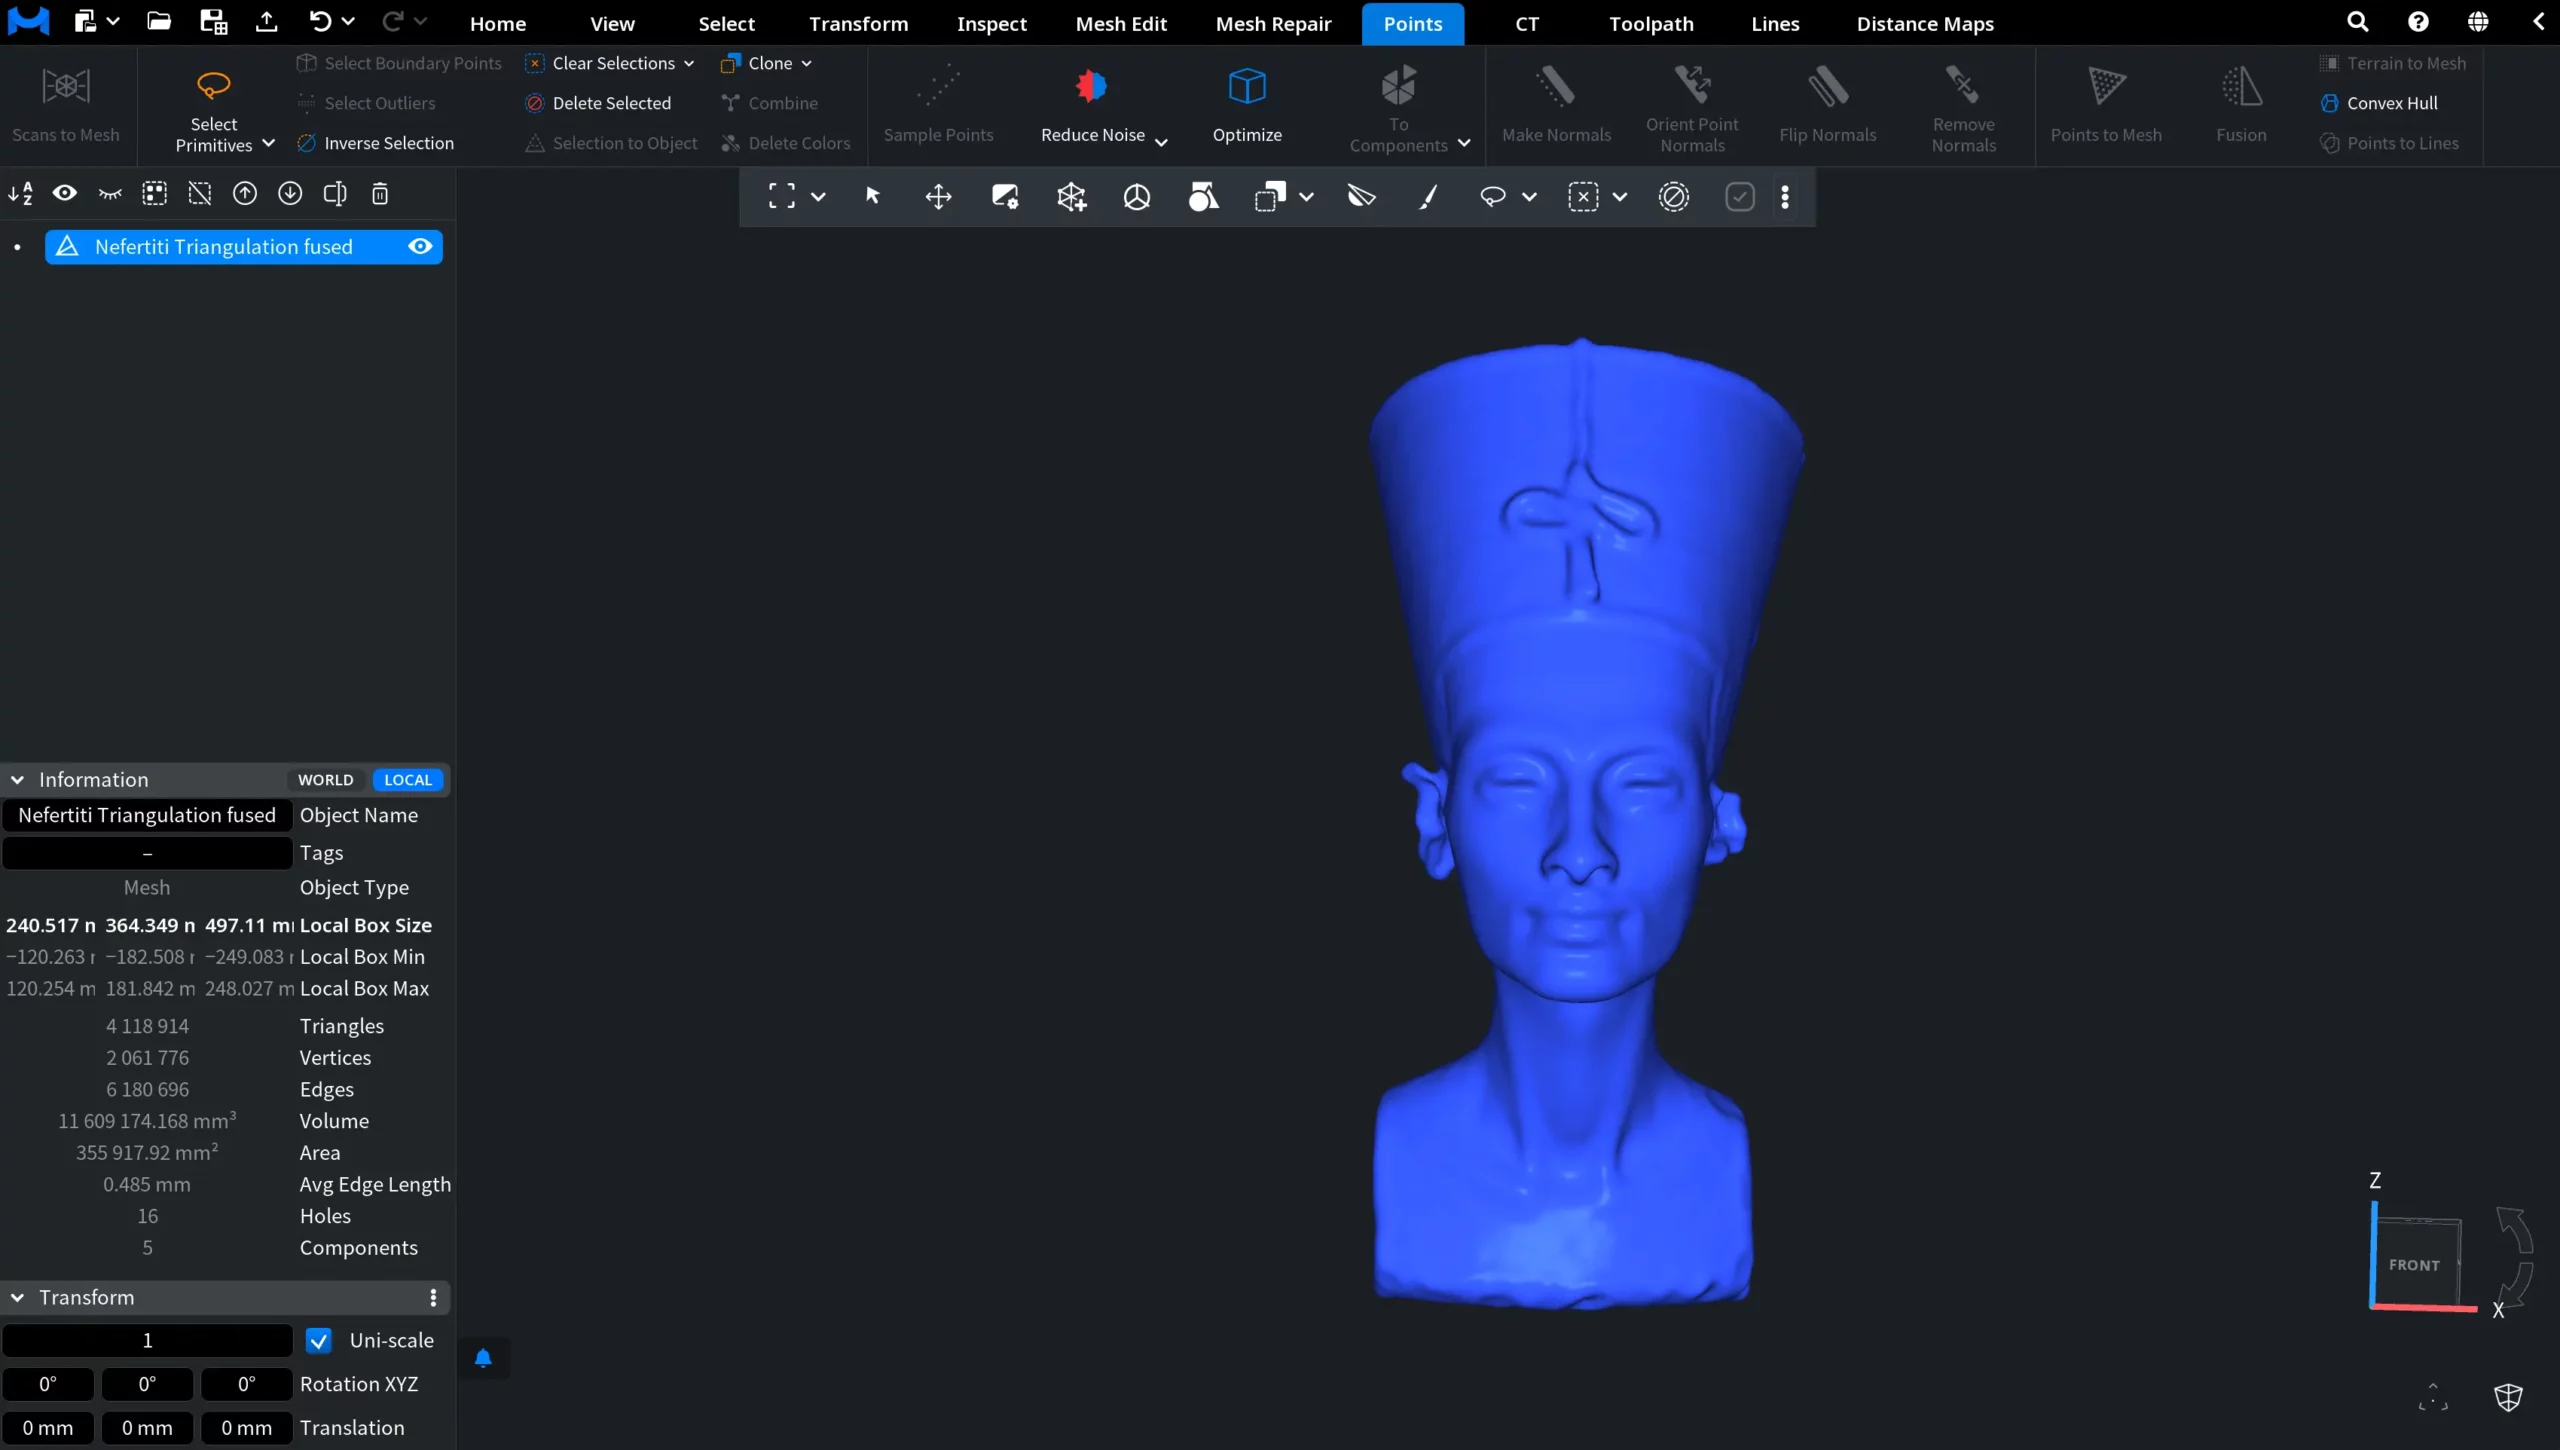Screen dimensions: 2560x1450
Task: Run the Optimize point tool
Action: click(1247, 105)
